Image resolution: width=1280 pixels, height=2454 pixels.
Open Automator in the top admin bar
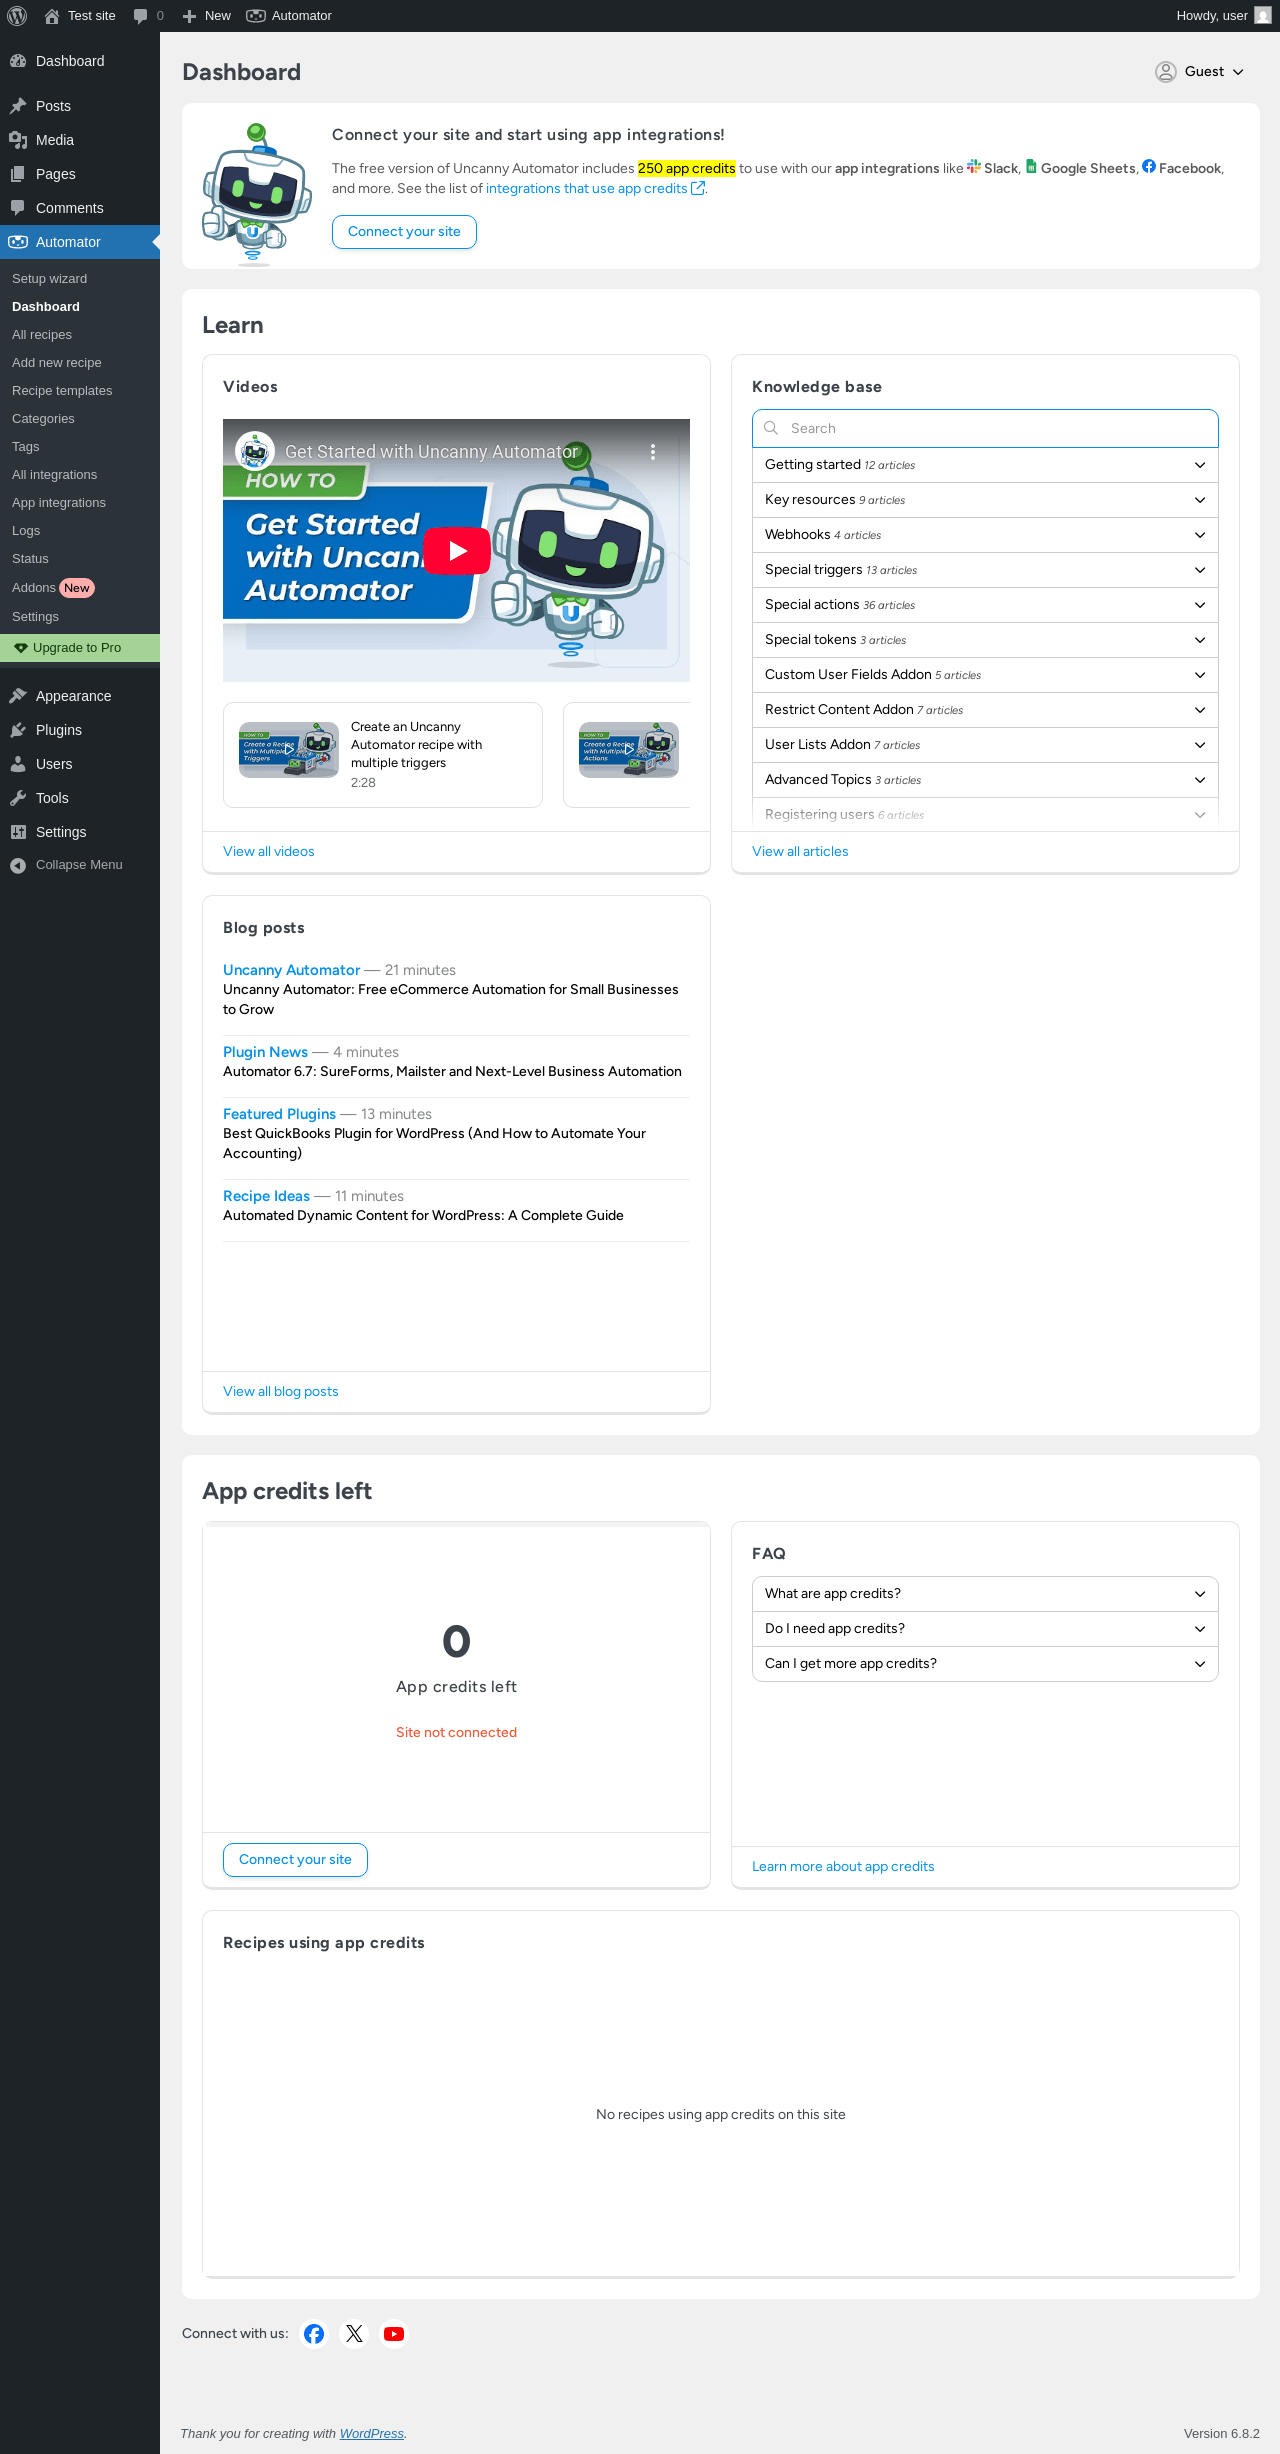[289, 16]
